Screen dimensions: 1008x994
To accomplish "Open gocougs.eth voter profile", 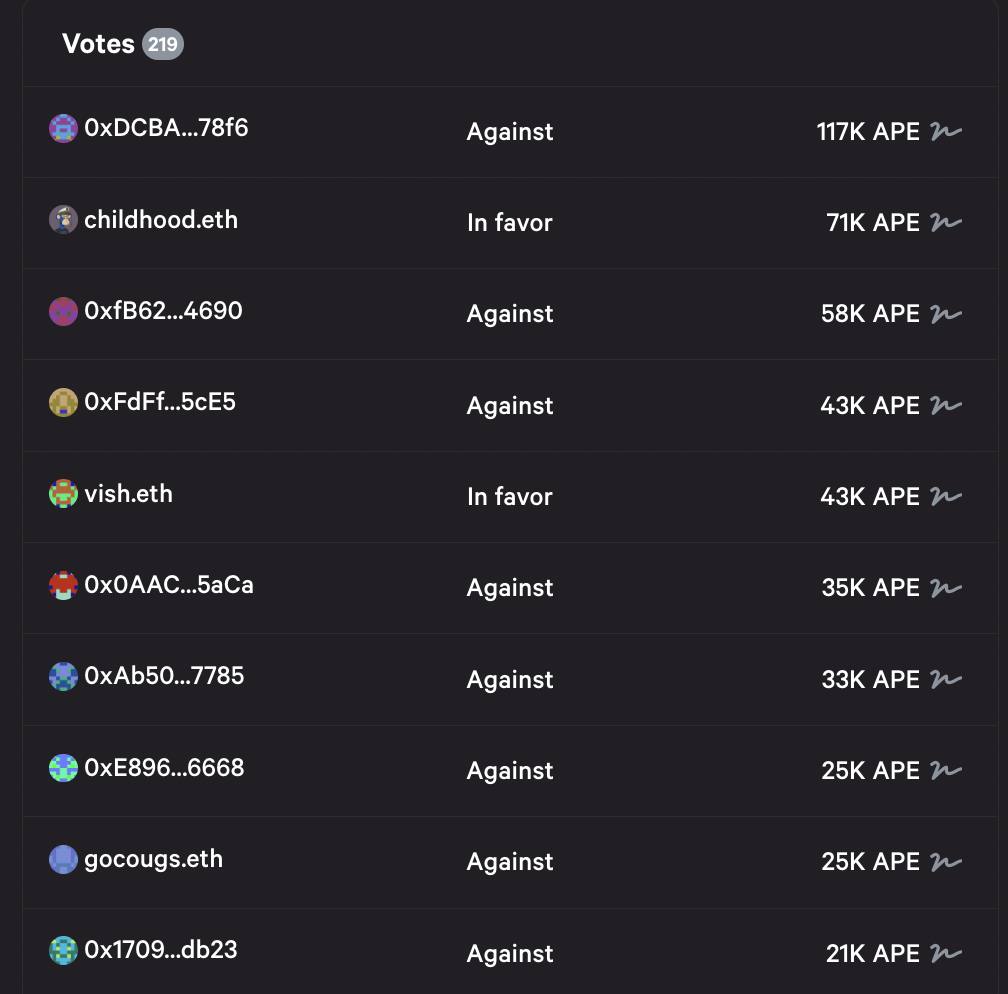I will [x=153, y=859].
